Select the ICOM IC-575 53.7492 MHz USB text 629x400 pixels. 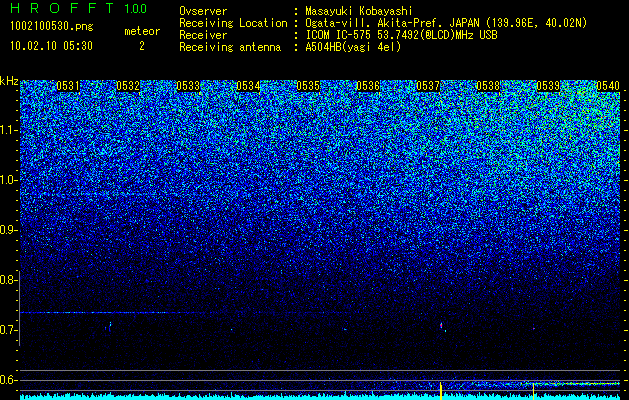(401, 35)
